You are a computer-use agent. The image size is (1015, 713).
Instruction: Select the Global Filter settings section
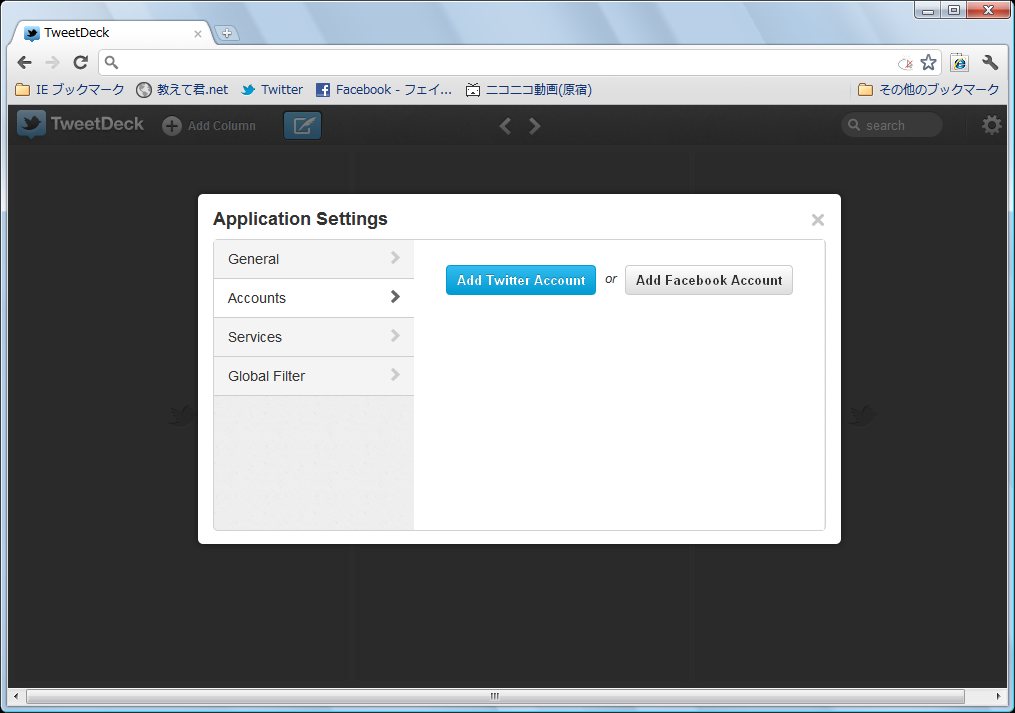(313, 376)
